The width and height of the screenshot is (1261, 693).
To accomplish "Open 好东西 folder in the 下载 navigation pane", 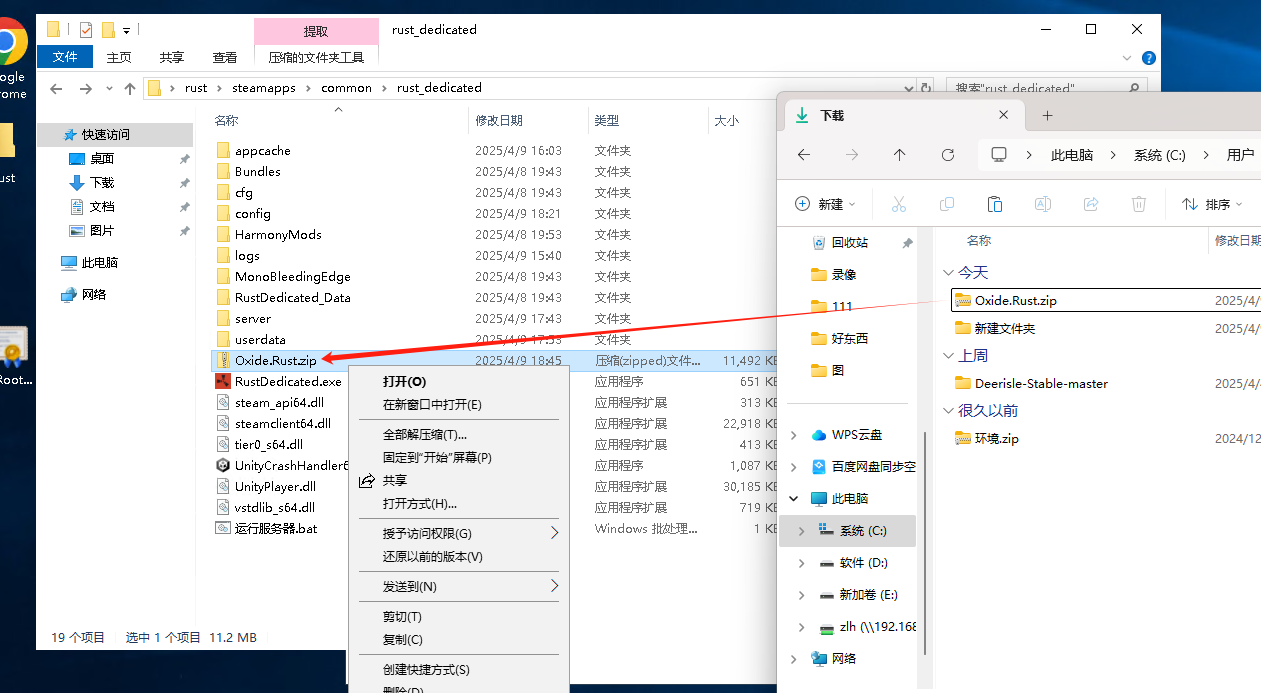I will (x=850, y=338).
